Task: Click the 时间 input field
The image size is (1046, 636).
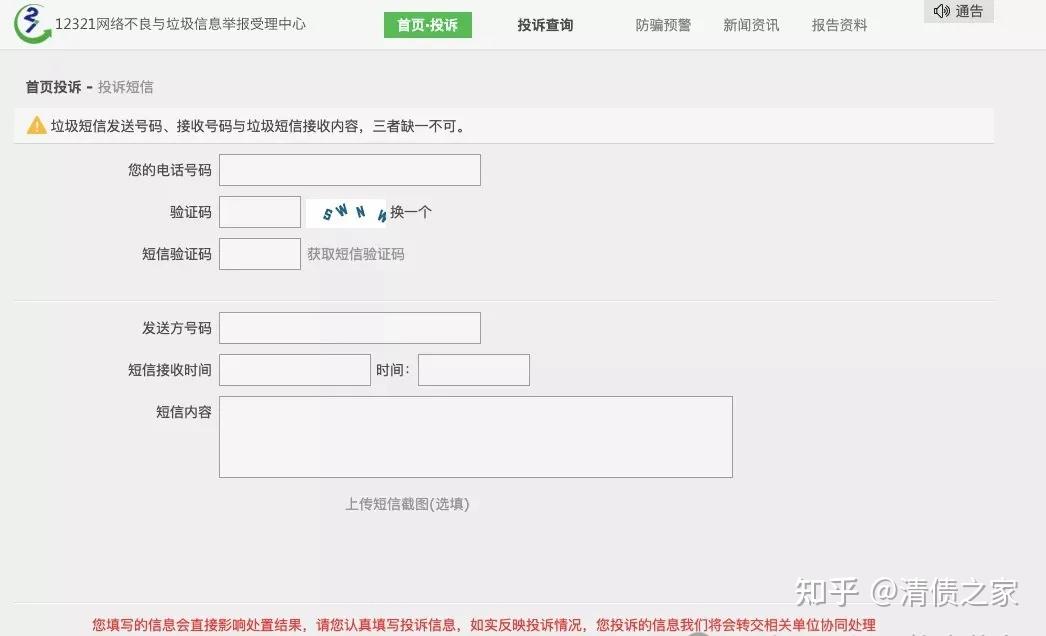Action: [473, 369]
